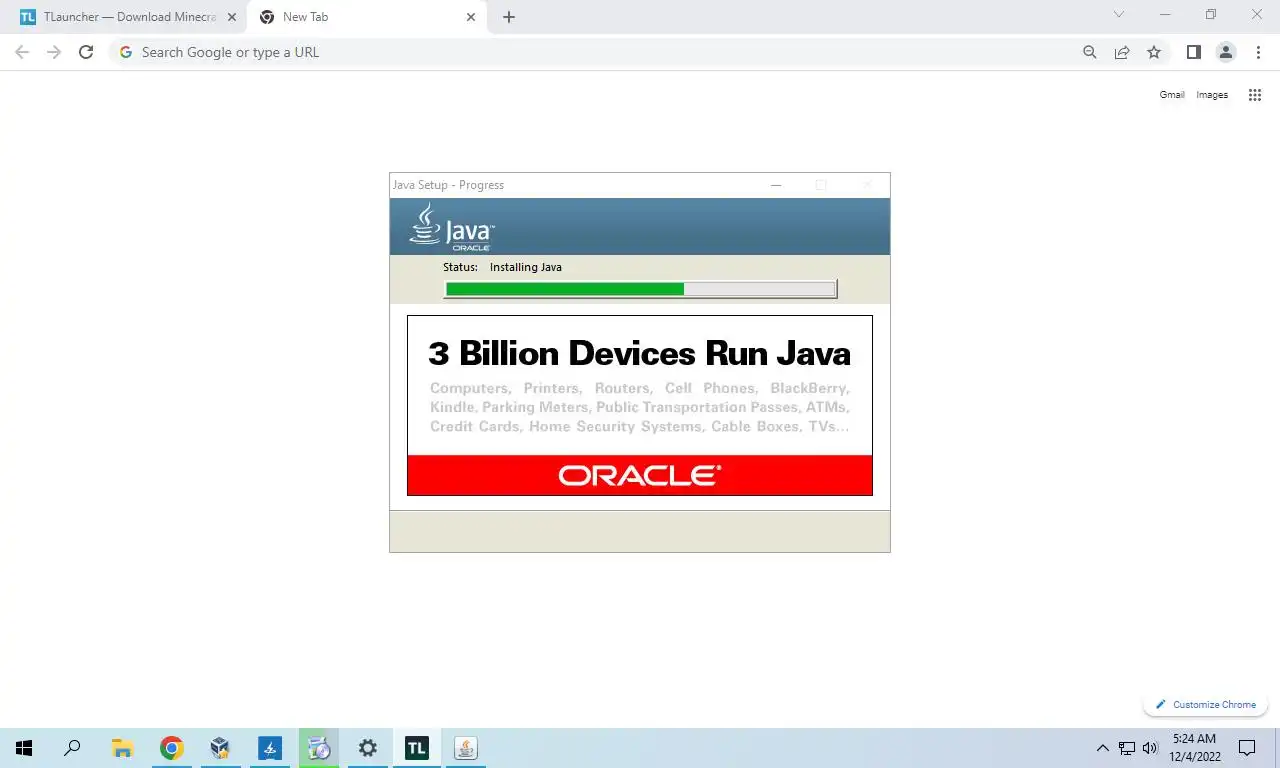Image resolution: width=1280 pixels, height=768 pixels.
Task: Open the Chrome profile avatar
Action: point(1226,52)
